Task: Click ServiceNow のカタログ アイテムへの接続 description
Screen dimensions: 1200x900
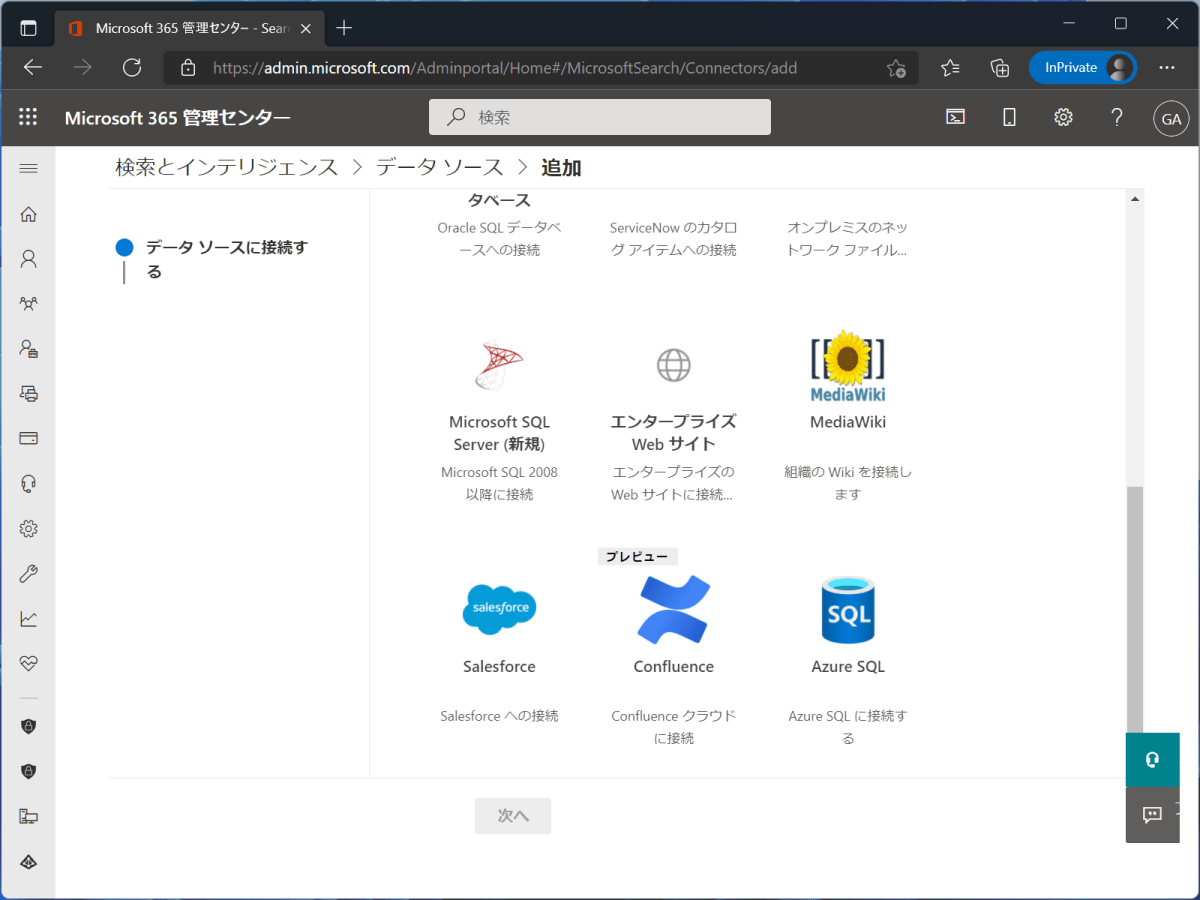Action: pyautogui.click(x=674, y=239)
